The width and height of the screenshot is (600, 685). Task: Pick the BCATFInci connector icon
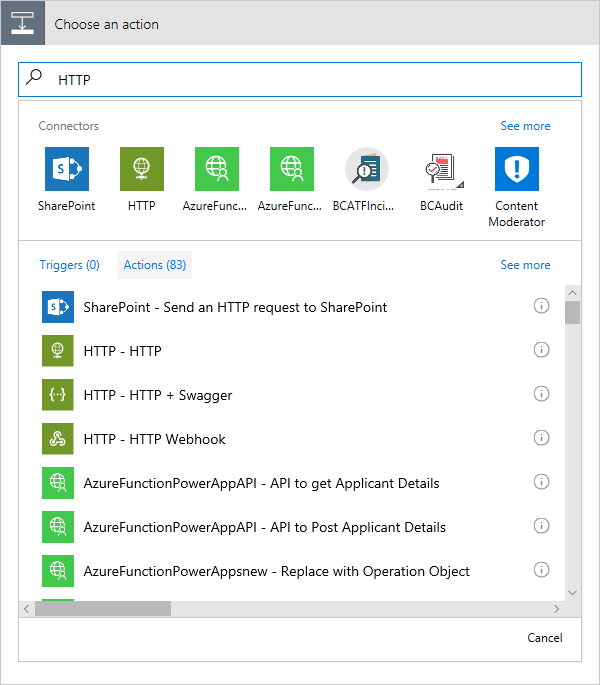point(367,169)
